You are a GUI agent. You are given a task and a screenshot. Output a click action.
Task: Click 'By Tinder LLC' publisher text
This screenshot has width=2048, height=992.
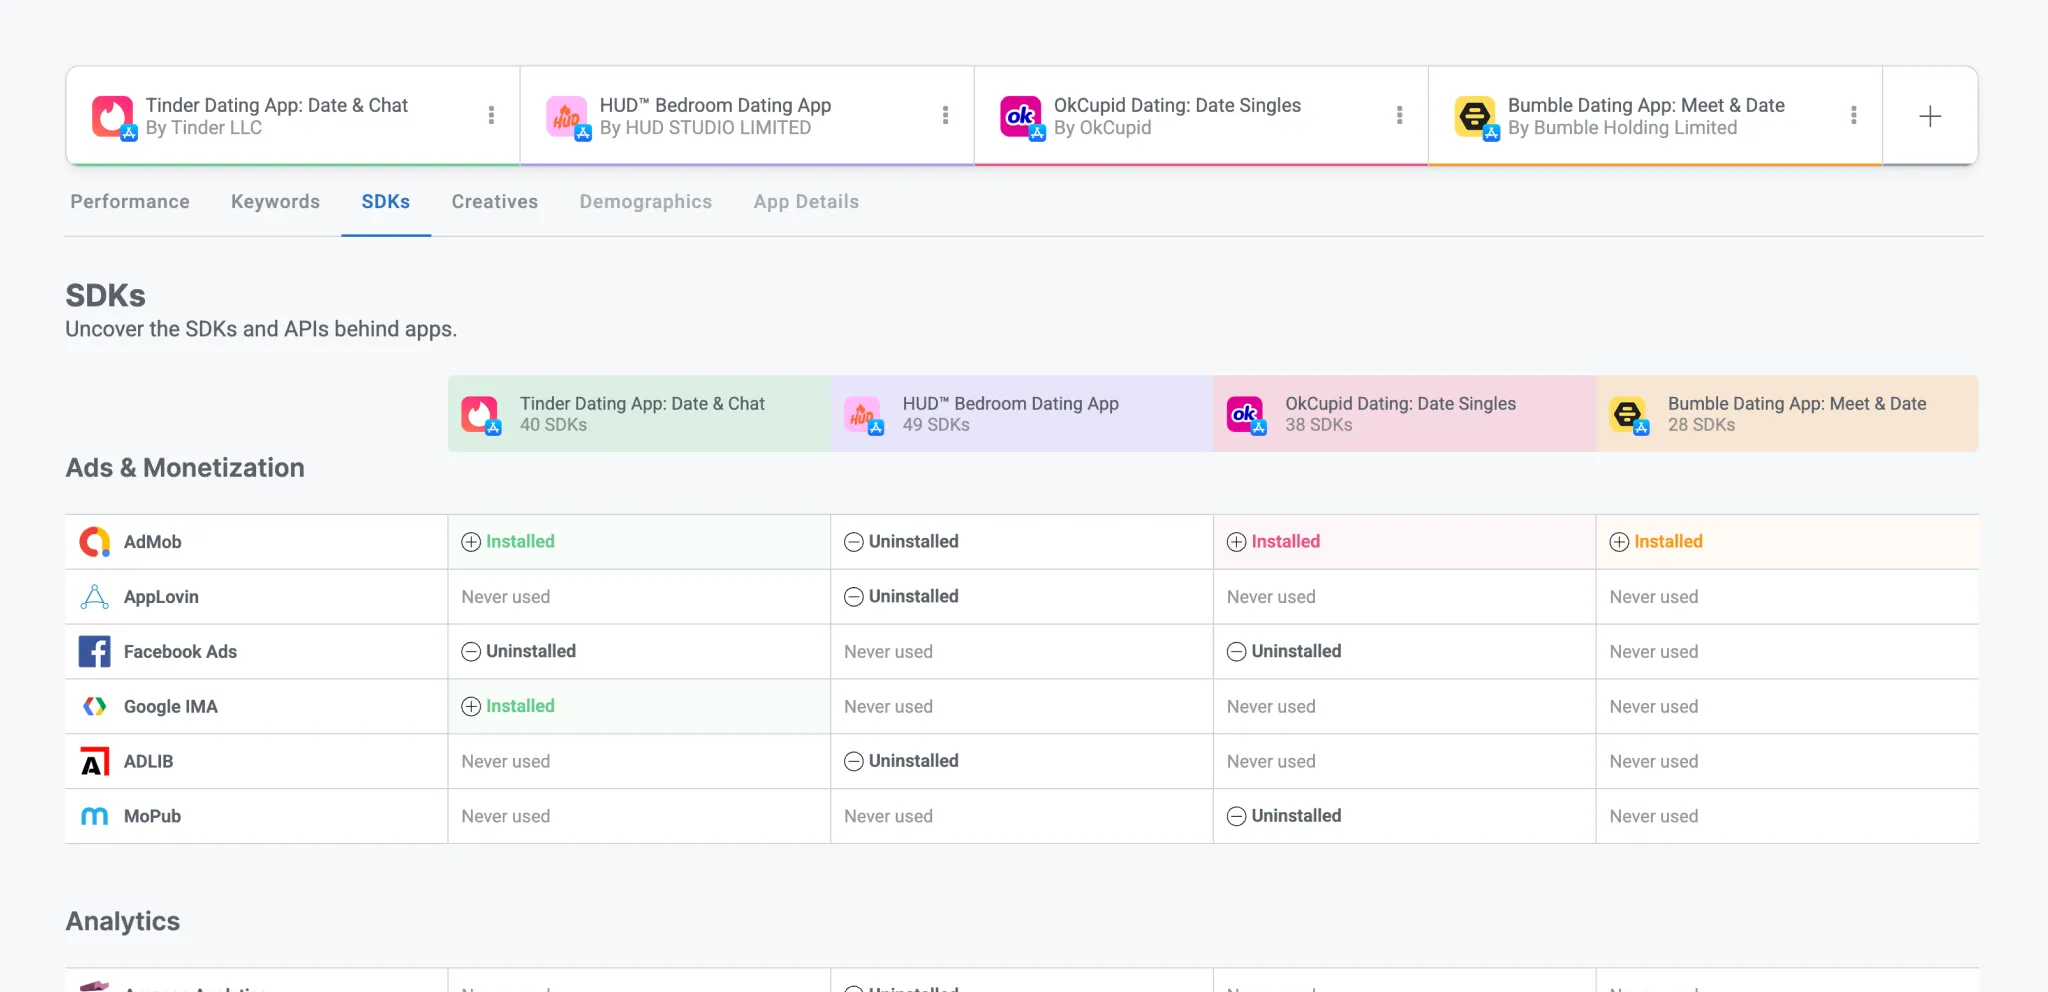pyautogui.click(x=204, y=128)
